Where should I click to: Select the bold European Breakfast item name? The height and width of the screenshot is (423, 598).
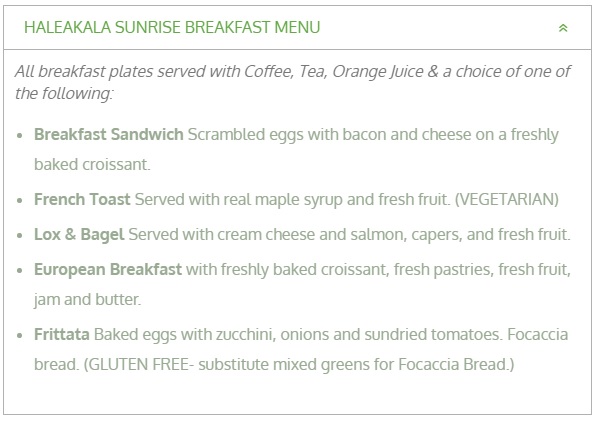tap(108, 269)
